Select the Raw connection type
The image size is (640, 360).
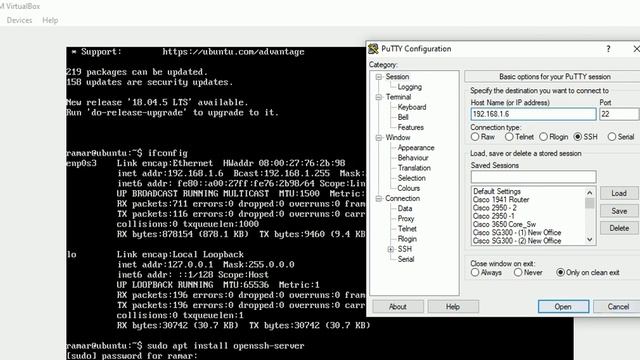click(482, 137)
